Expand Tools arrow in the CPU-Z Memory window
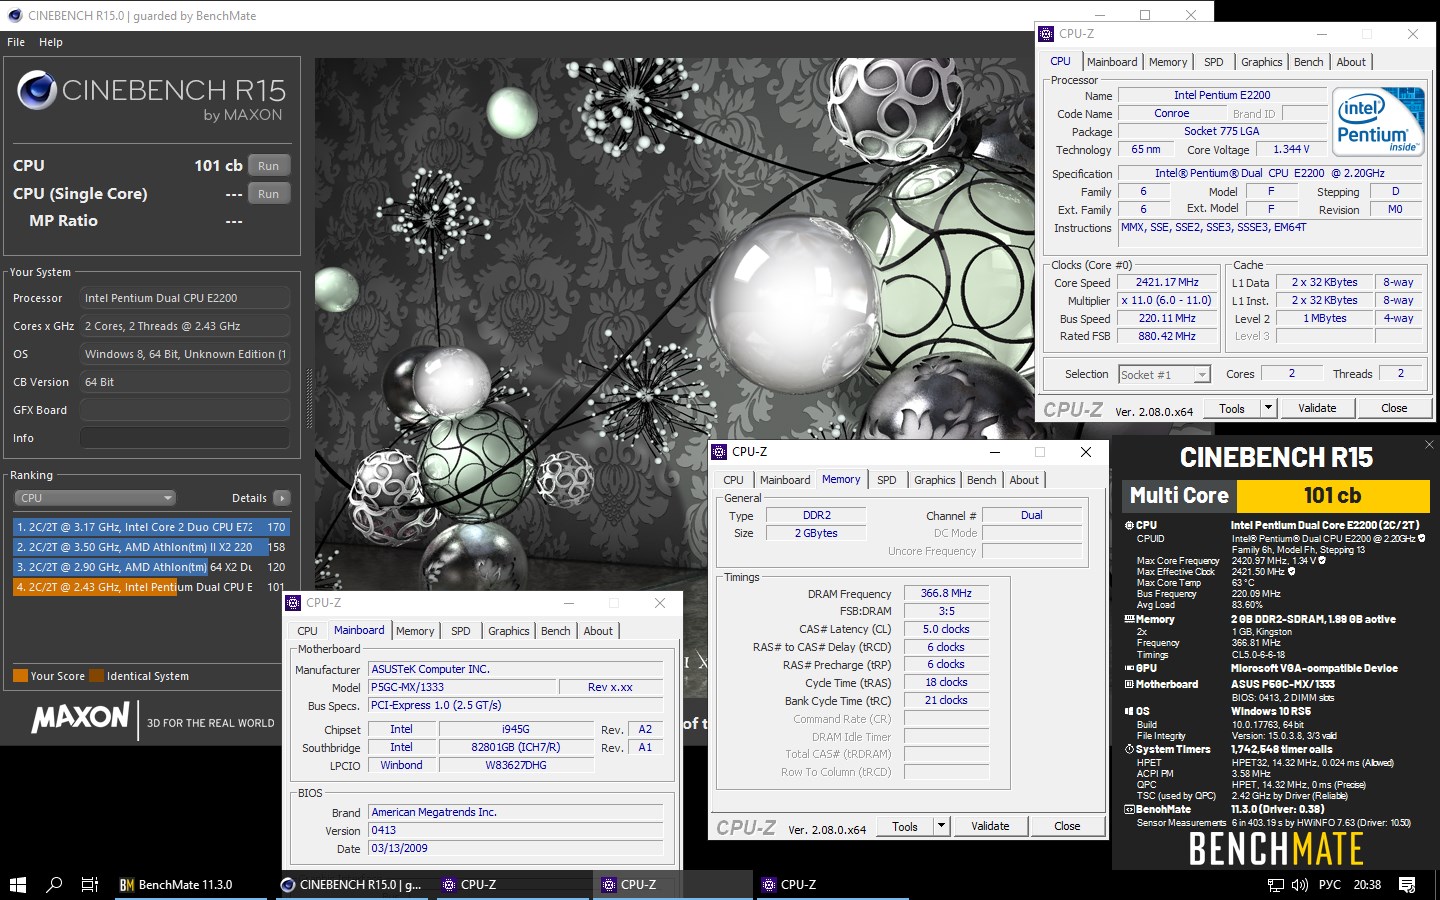Viewport: 1440px width, 900px height. (941, 826)
